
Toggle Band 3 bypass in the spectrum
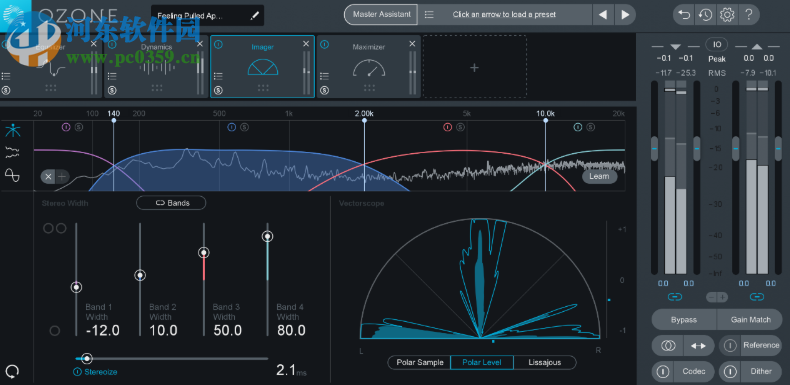pos(447,127)
